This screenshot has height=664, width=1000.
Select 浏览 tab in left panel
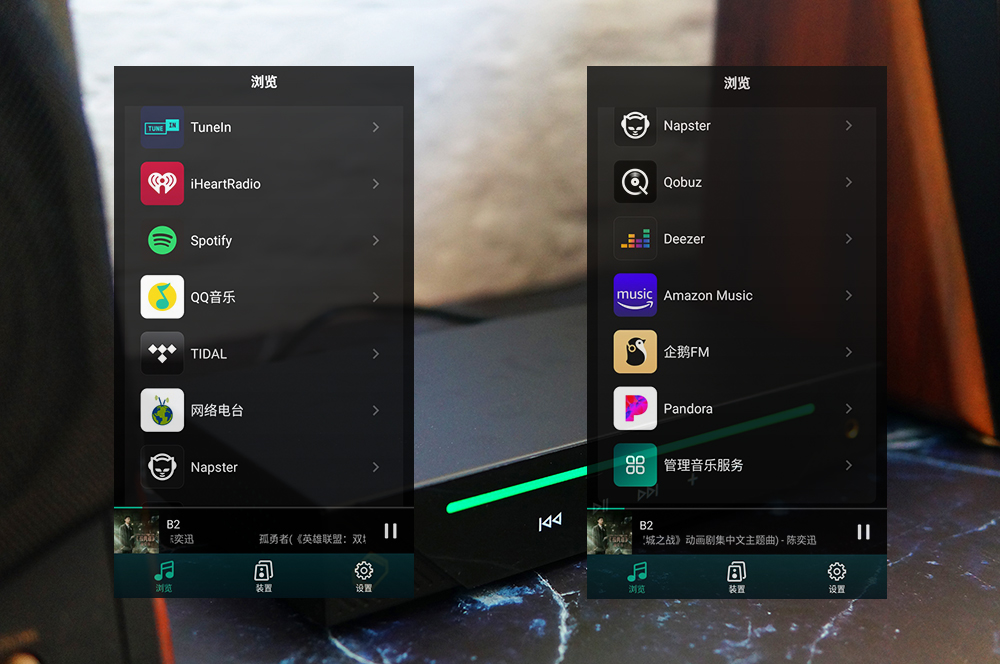click(x=164, y=576)
